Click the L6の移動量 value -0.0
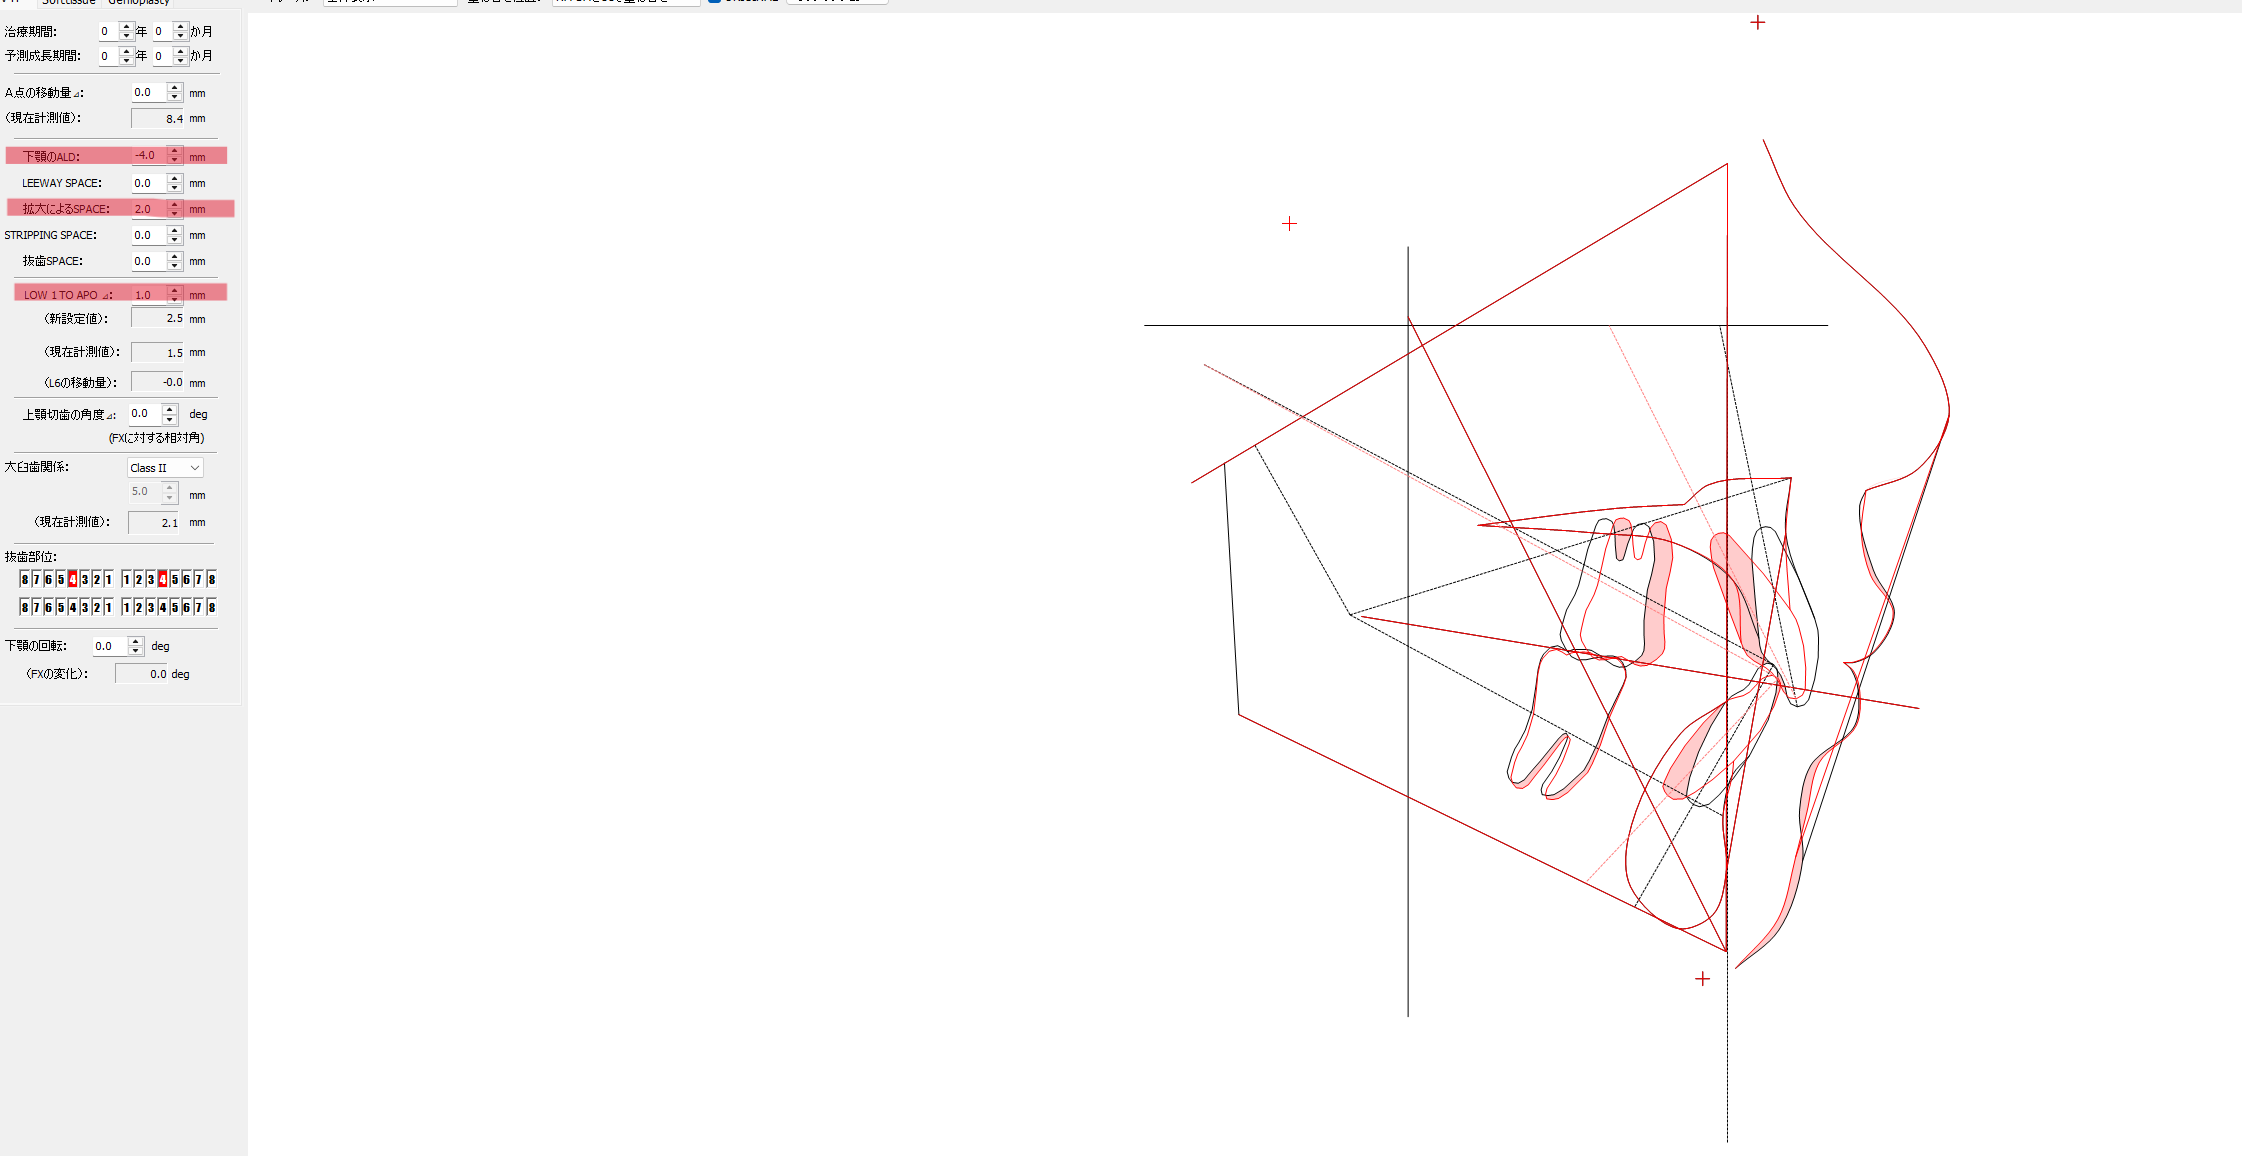The width and height of the screenshot is (2242, 1156). coord(158,382)
